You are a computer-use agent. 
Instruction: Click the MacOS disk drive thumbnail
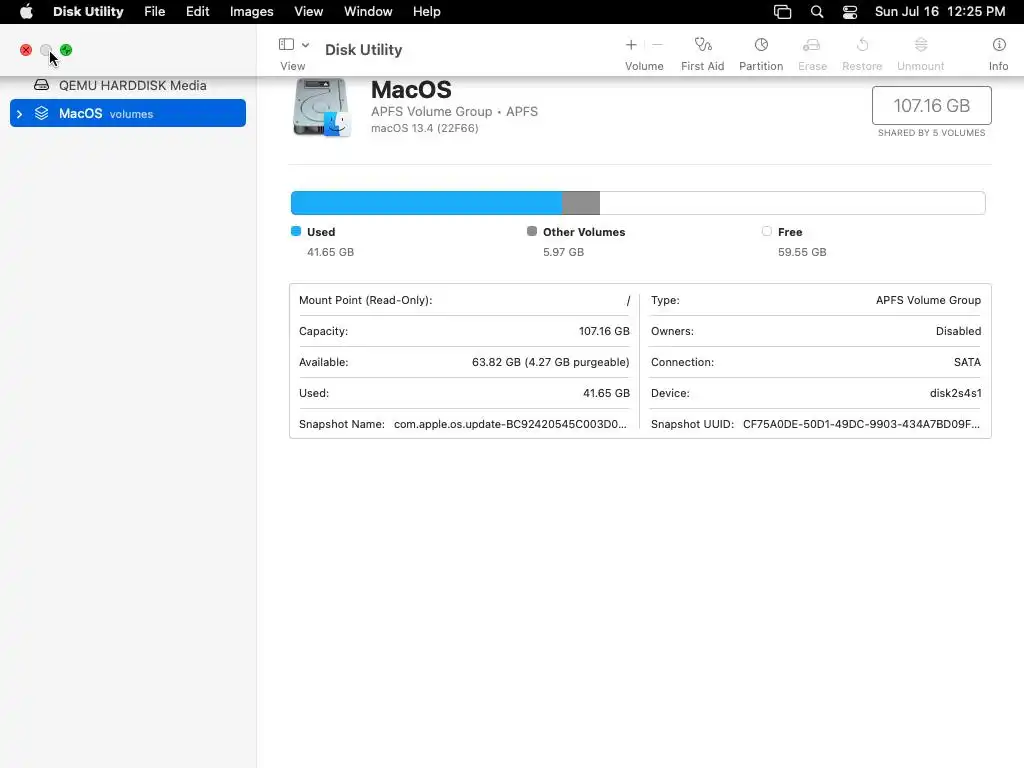(321, 107)
